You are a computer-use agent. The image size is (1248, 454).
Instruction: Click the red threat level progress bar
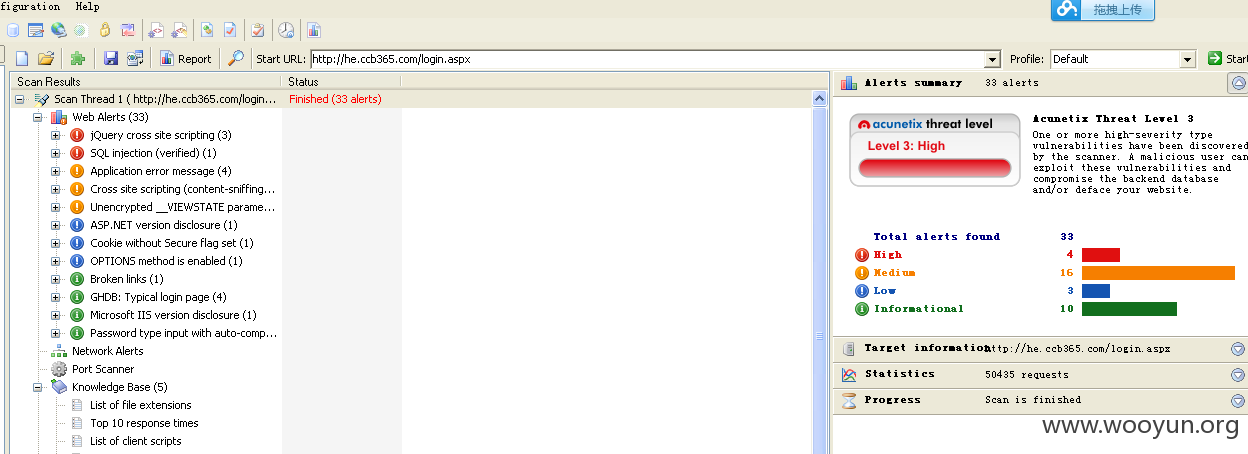pos(935,168)
